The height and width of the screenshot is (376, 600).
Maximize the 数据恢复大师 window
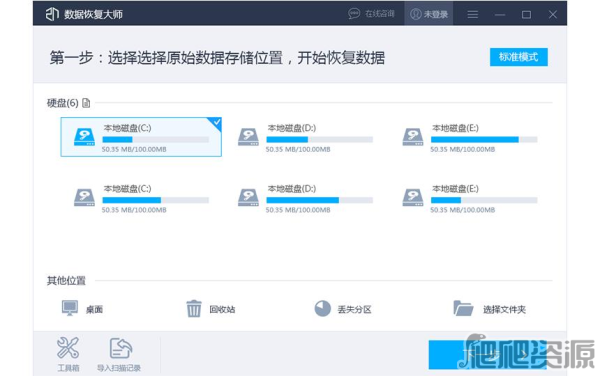(x=527, y=15)
